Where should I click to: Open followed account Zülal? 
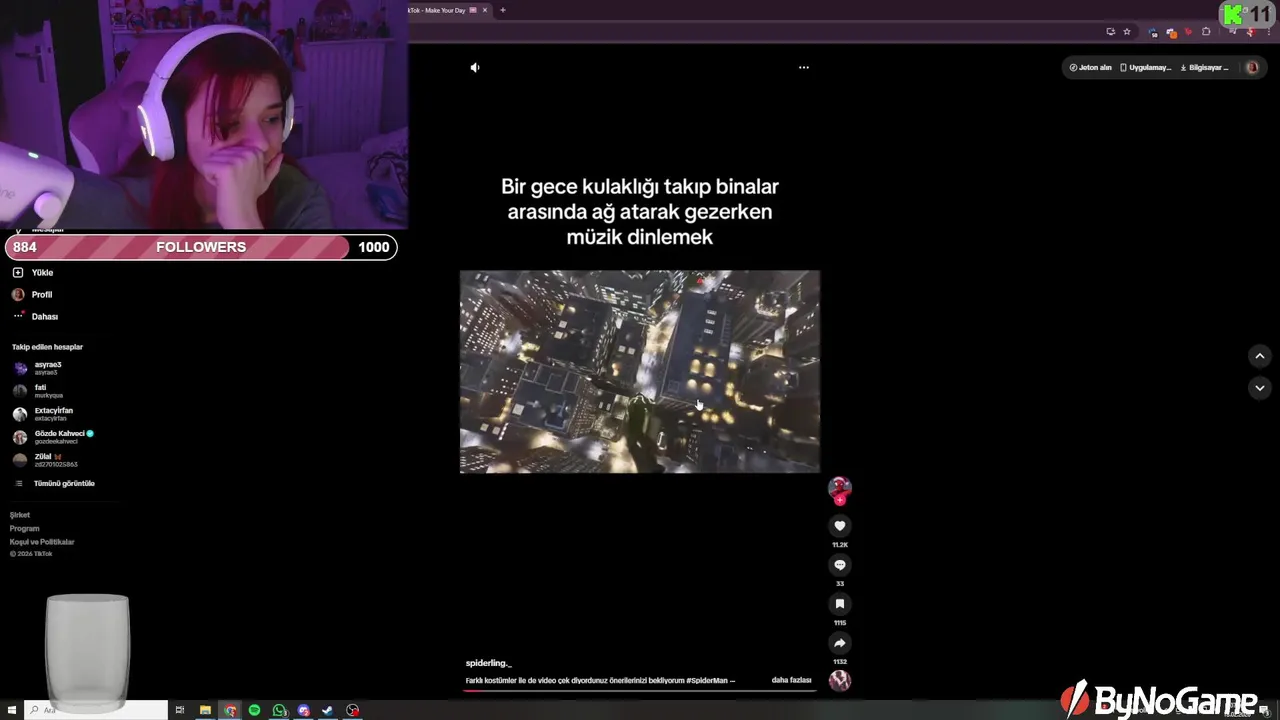coord(45,460)
